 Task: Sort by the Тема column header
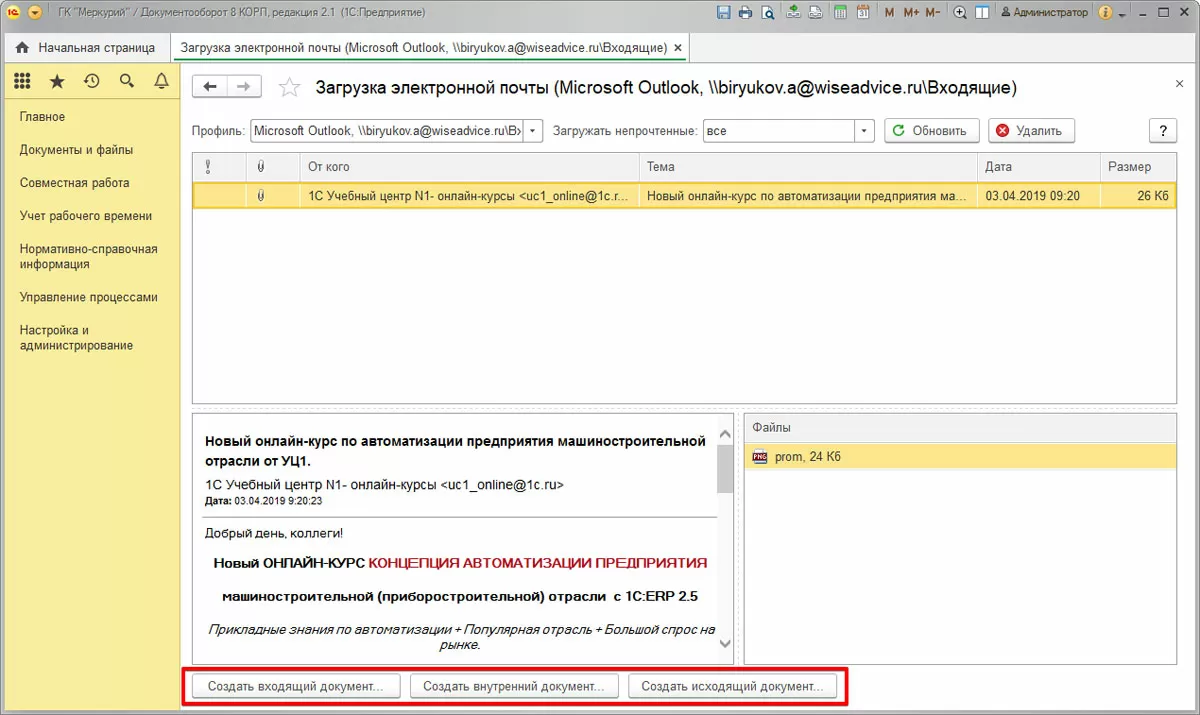coord(808,167)
